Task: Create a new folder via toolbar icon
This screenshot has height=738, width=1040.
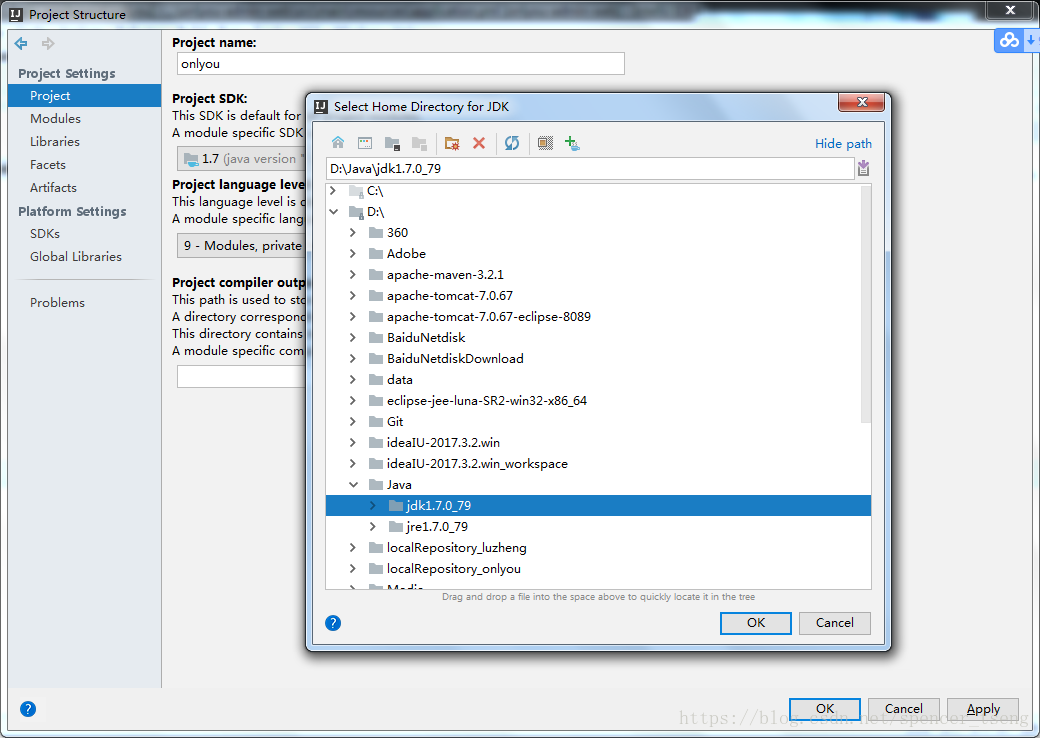Action: click(x=452, y=143)
